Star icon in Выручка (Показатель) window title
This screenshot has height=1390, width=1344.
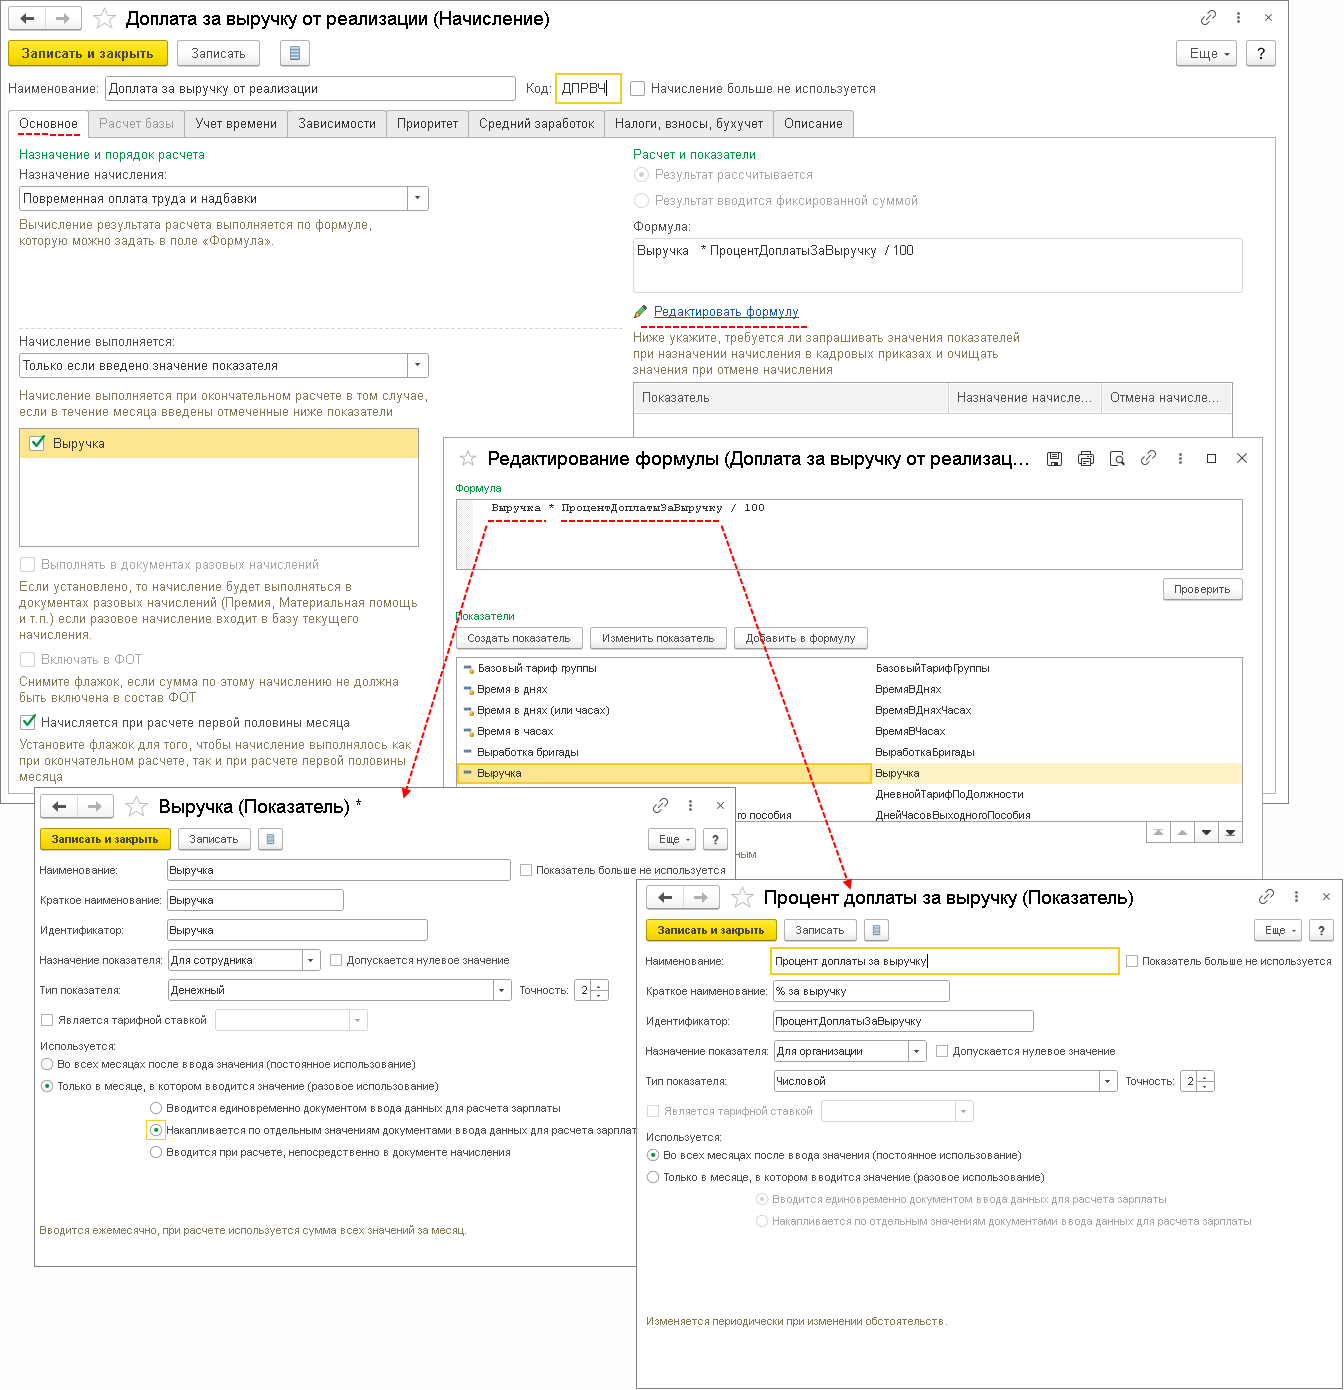[137, 806]
